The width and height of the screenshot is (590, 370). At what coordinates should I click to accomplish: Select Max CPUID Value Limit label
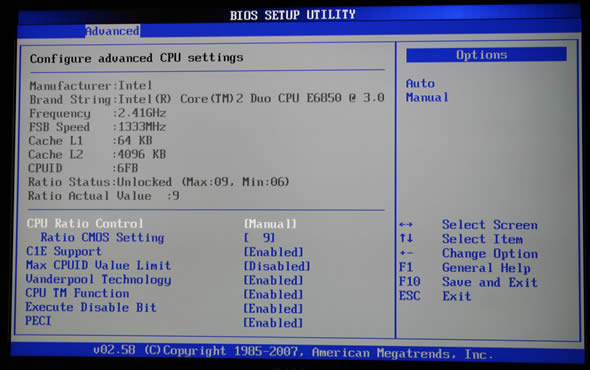tap(98, 265)
